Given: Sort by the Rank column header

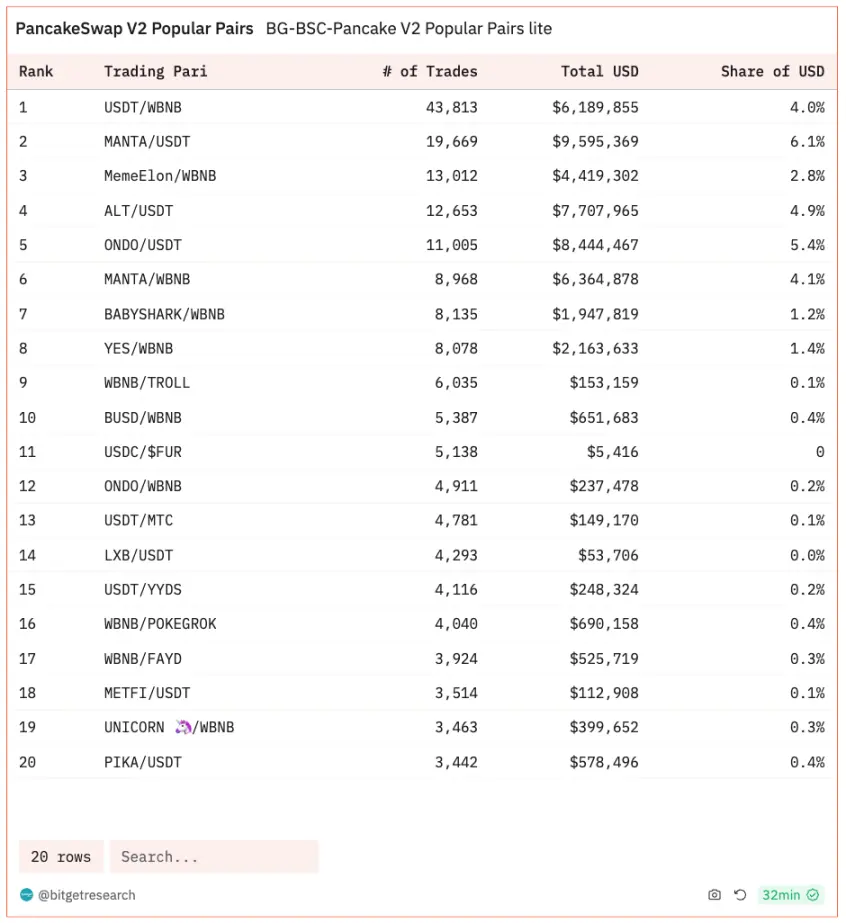Looking at the screenshot, I should [x=36, y=71].
